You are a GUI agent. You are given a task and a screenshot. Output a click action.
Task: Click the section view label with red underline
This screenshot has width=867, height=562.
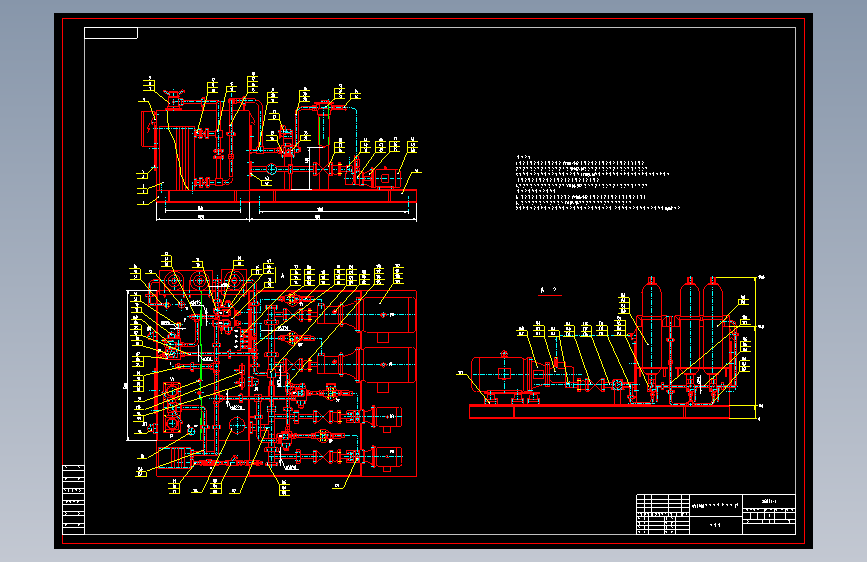pos(549,291)
